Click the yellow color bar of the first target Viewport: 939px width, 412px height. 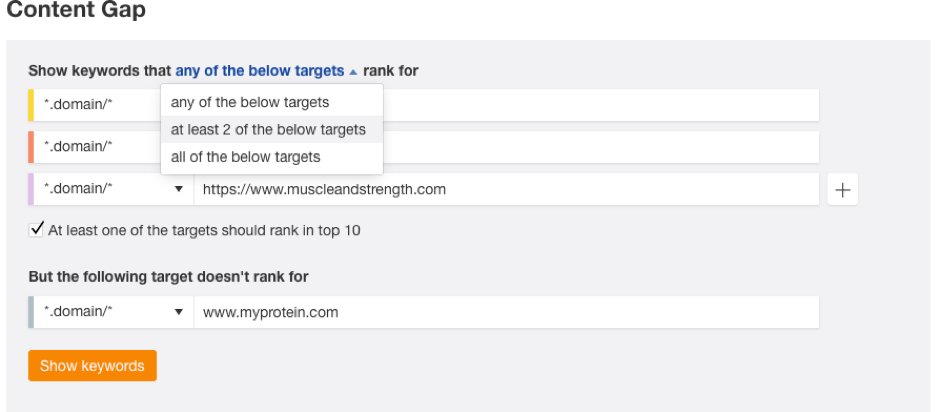31,105
